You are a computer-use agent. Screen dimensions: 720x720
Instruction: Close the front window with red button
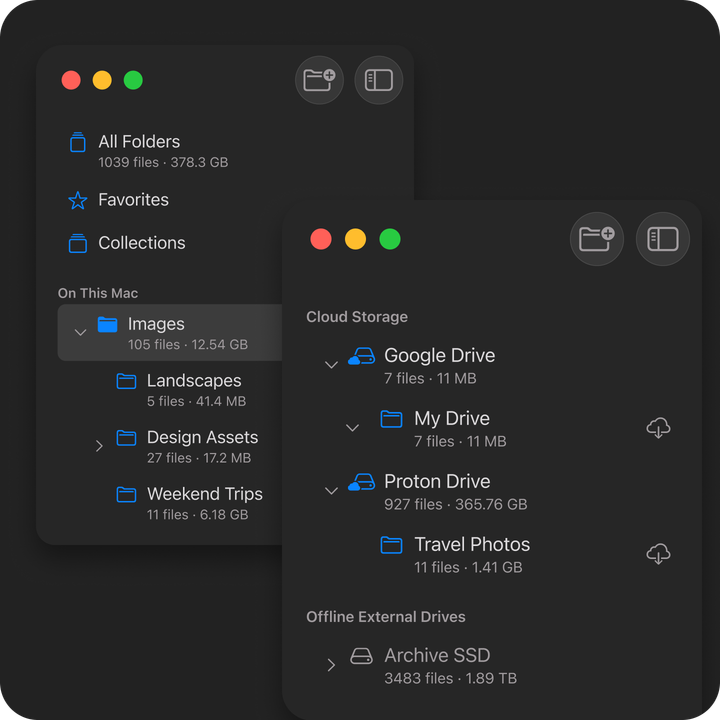tap(321, 239)
